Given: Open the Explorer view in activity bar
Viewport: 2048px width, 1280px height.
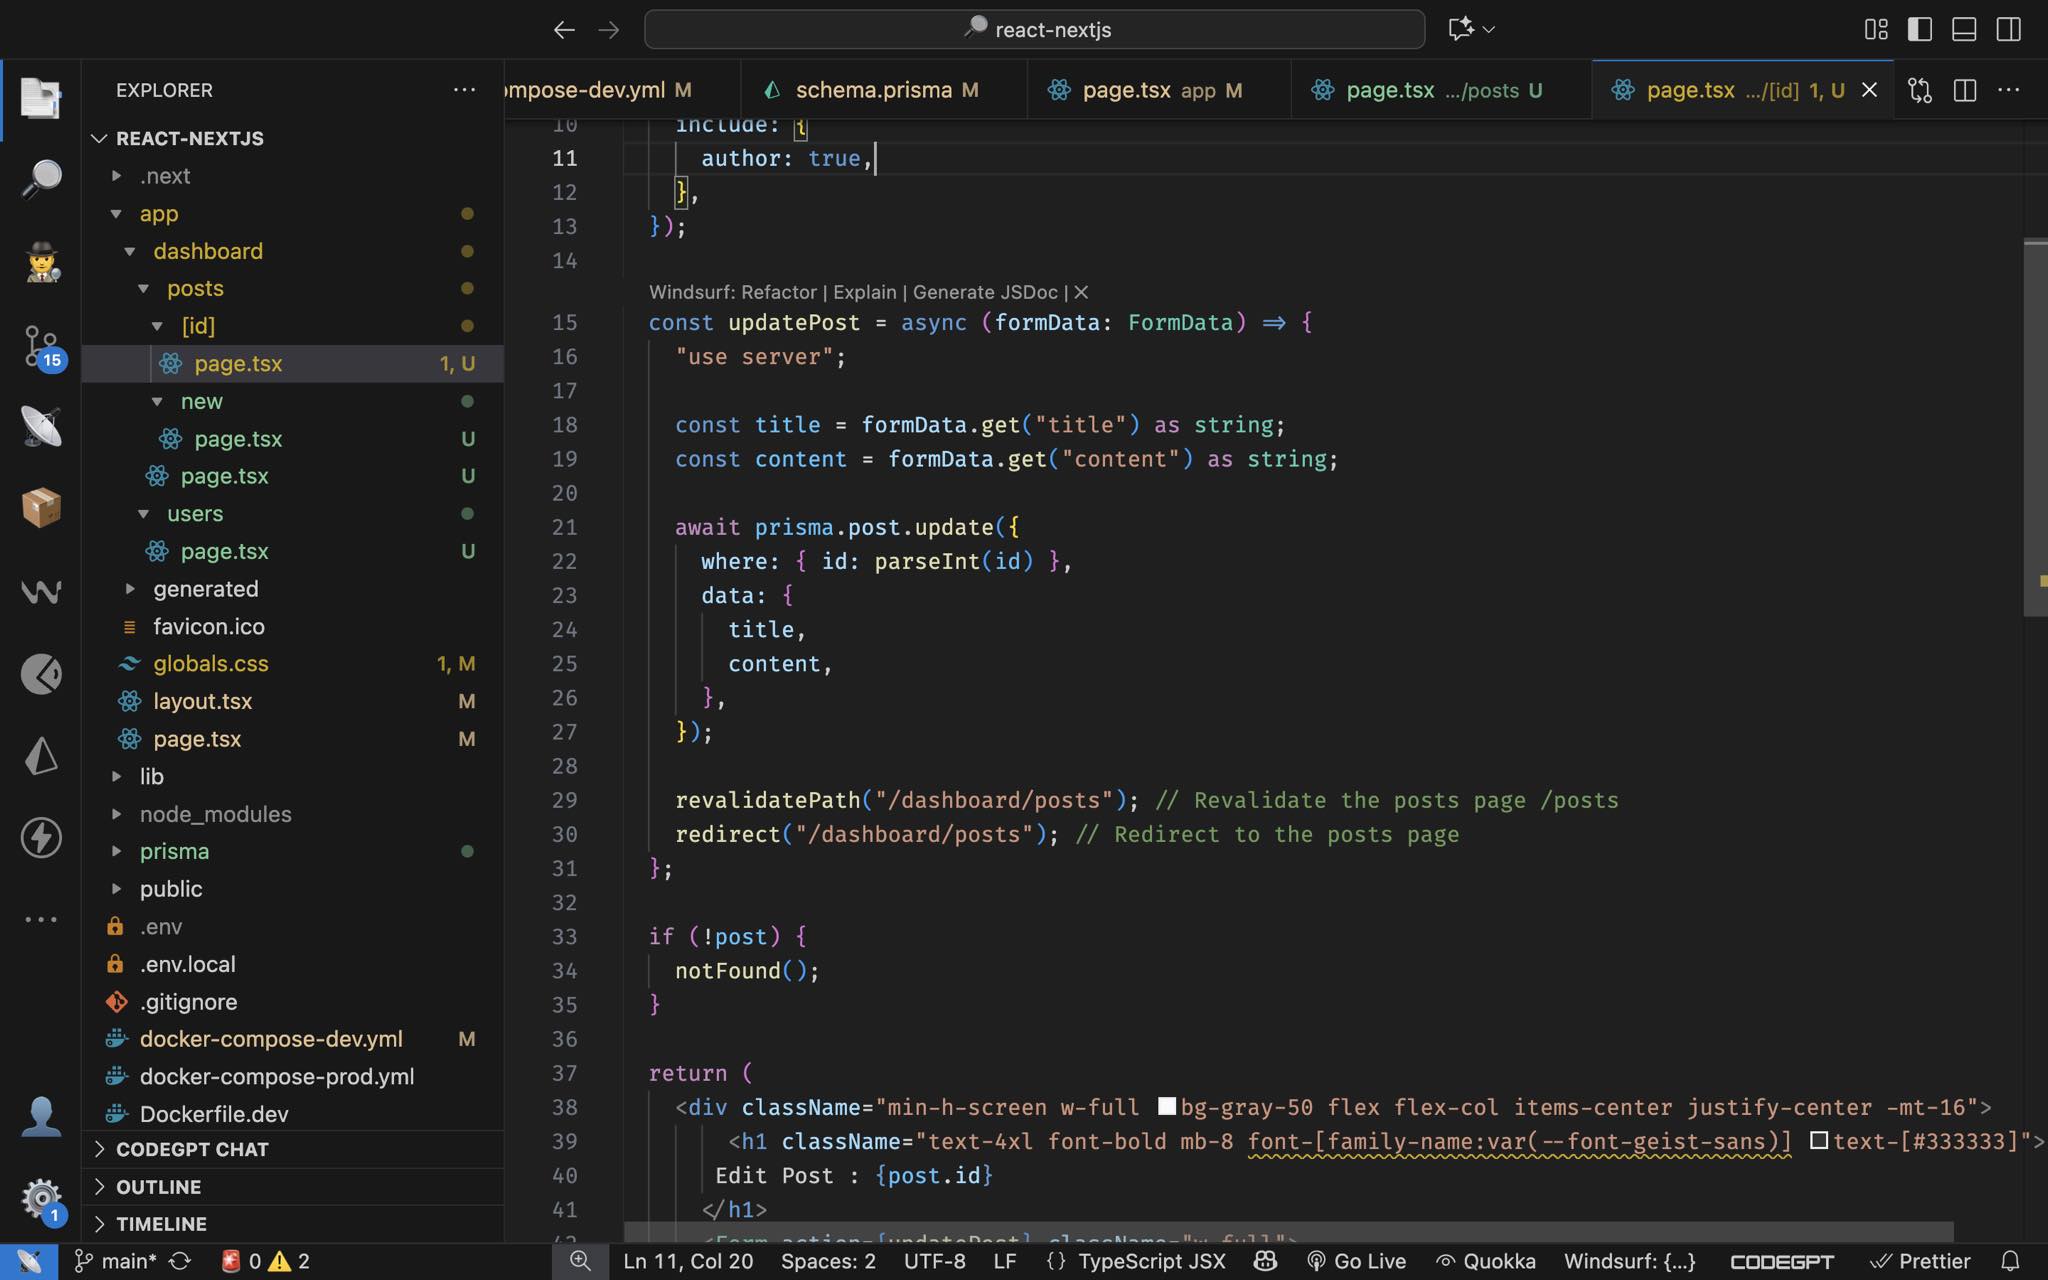Looking at the screenshot, I should point(41,98).
